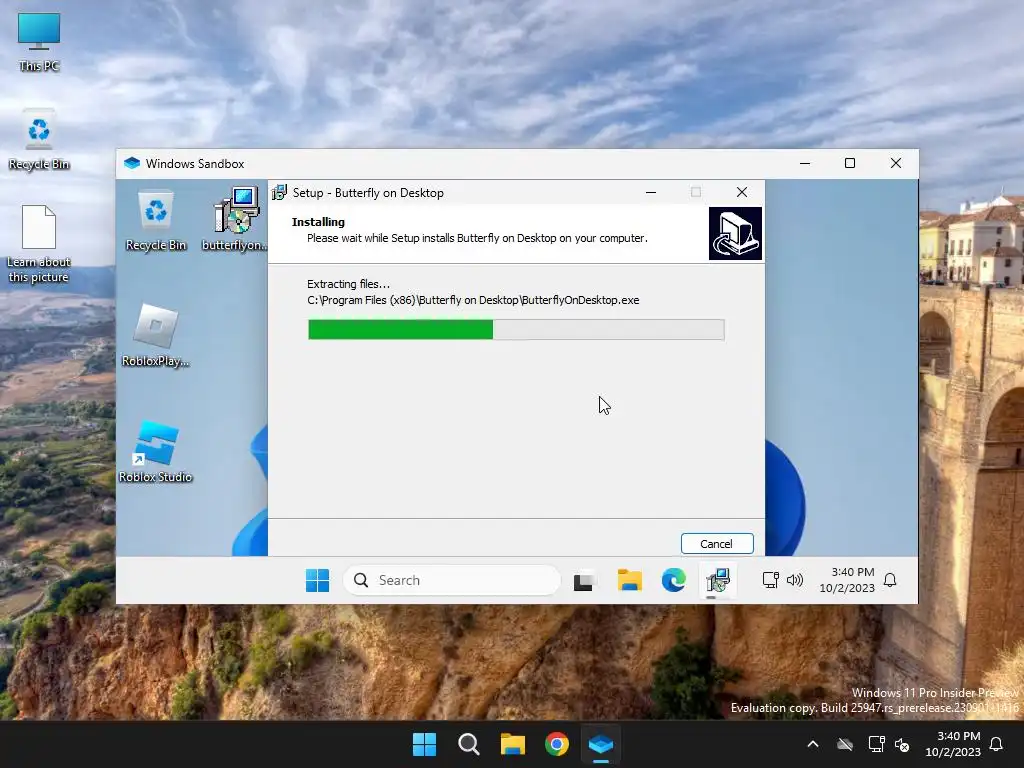This screenshot has width=1024, height=768.
Task: Open This PC desktop icon
Action: point(39,42)
